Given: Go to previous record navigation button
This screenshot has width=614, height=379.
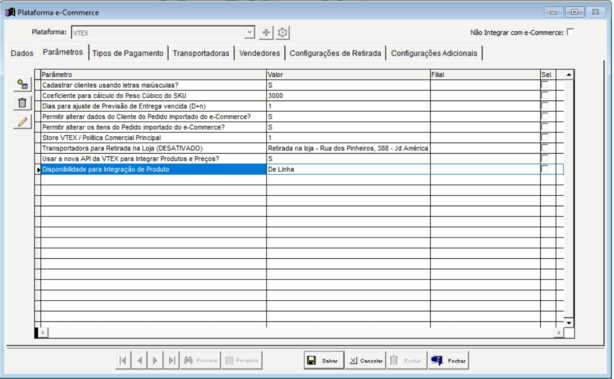Looking at the screenshot, I should pyautogui.click(x=139, y=360).
